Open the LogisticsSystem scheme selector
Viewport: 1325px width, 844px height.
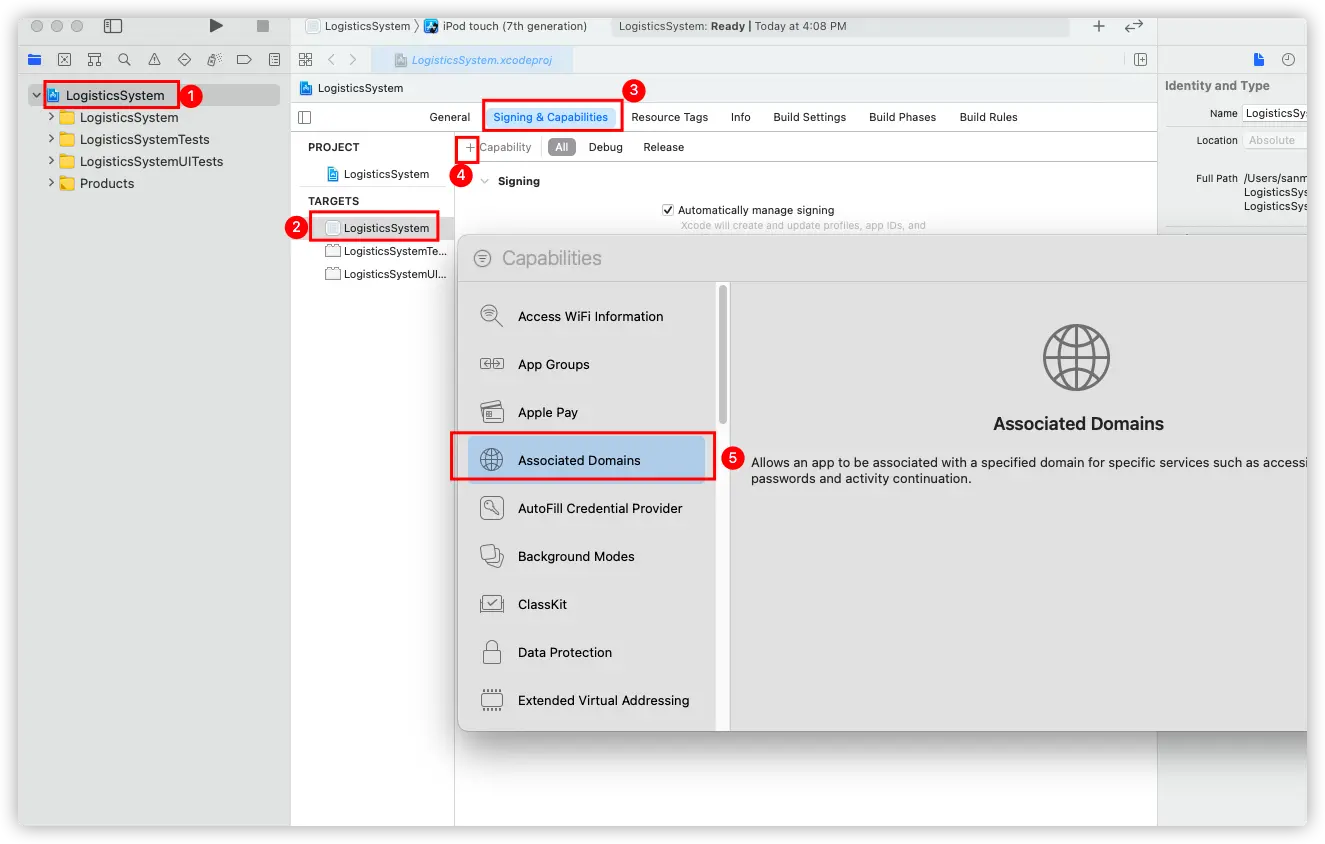pyautogui.click(x=358, y=26)
